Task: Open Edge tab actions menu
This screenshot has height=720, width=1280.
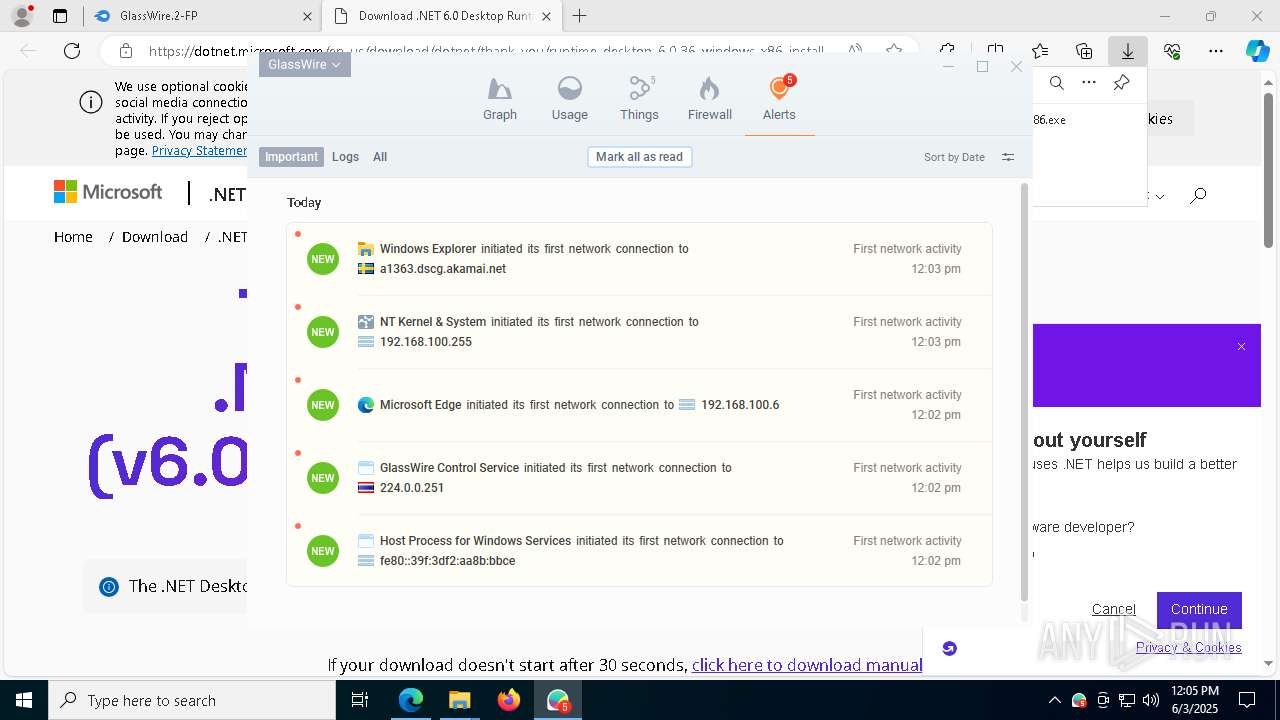Action: coord(60,16)
